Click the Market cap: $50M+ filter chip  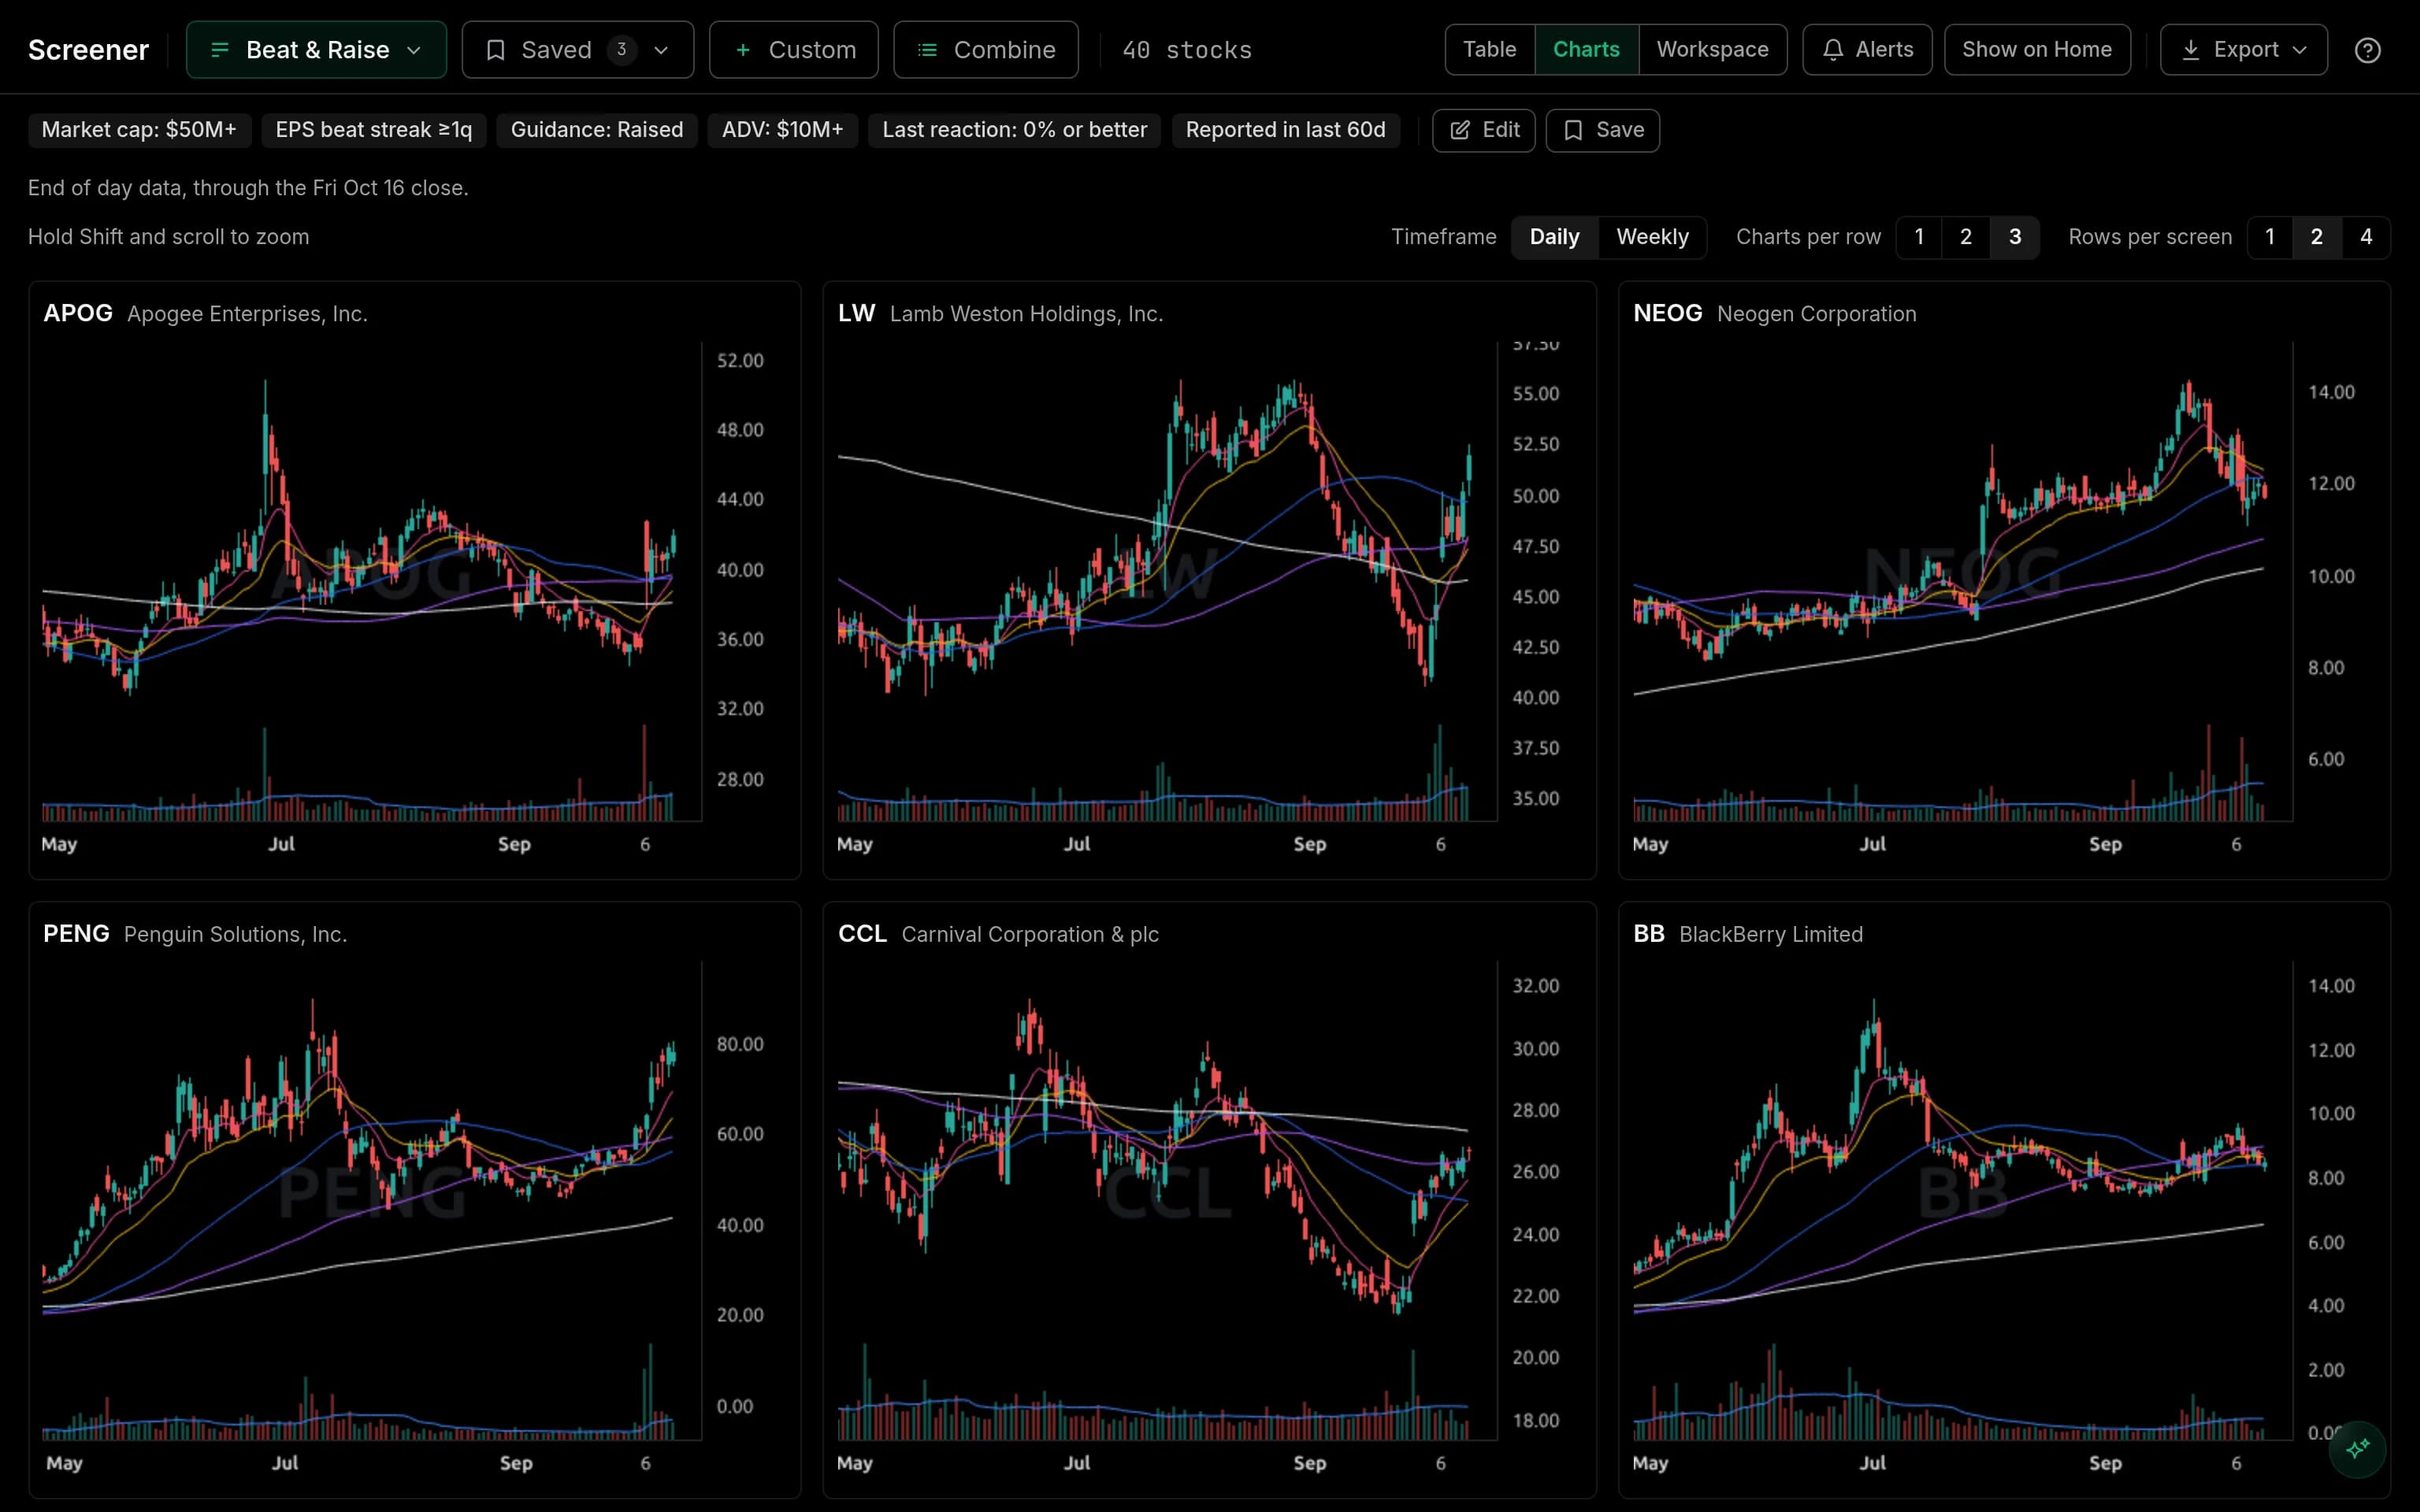139,130
